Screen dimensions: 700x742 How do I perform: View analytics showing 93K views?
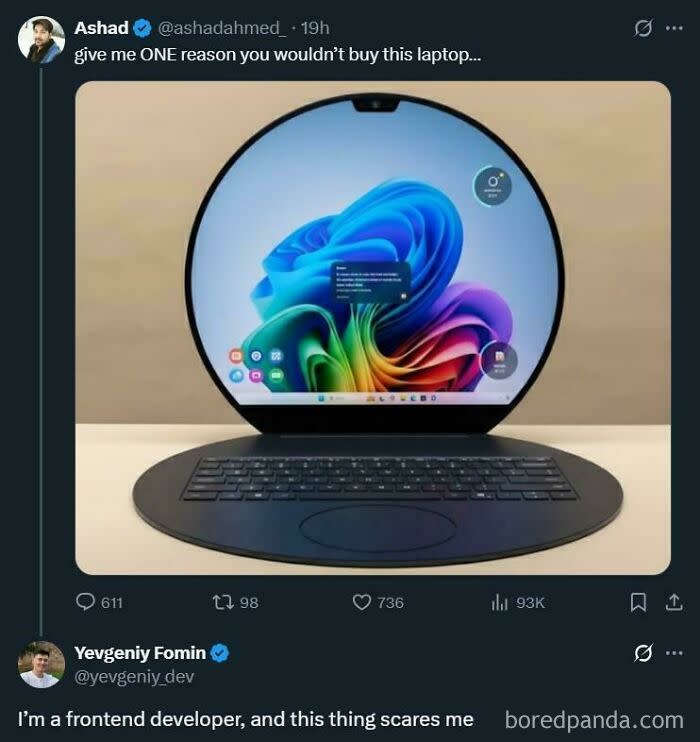[500, 602]
